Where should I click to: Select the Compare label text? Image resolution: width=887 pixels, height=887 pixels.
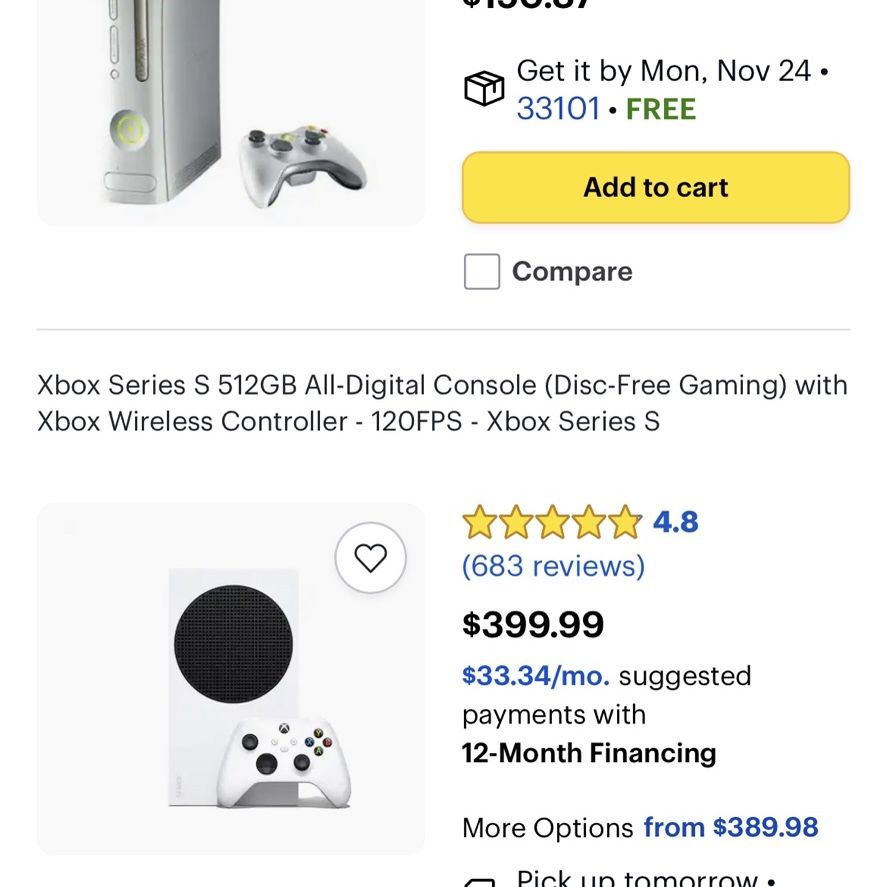click(x=572, y=272)
